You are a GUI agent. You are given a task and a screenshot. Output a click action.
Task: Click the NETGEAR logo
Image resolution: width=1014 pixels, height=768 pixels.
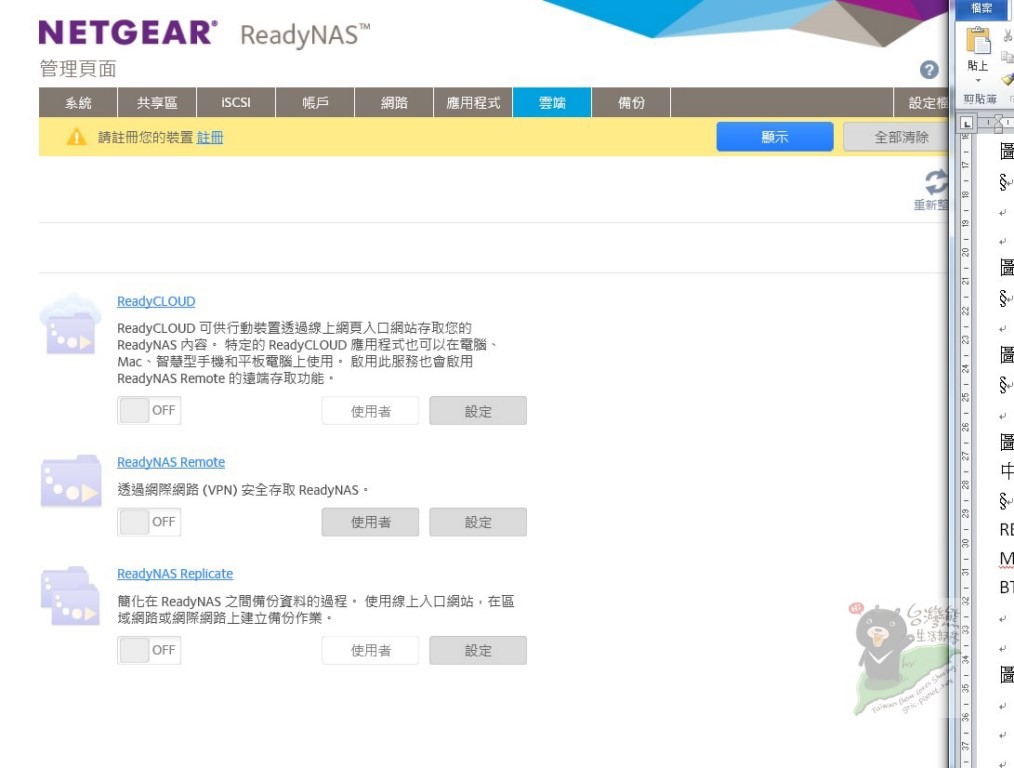(x=128, y=33)
